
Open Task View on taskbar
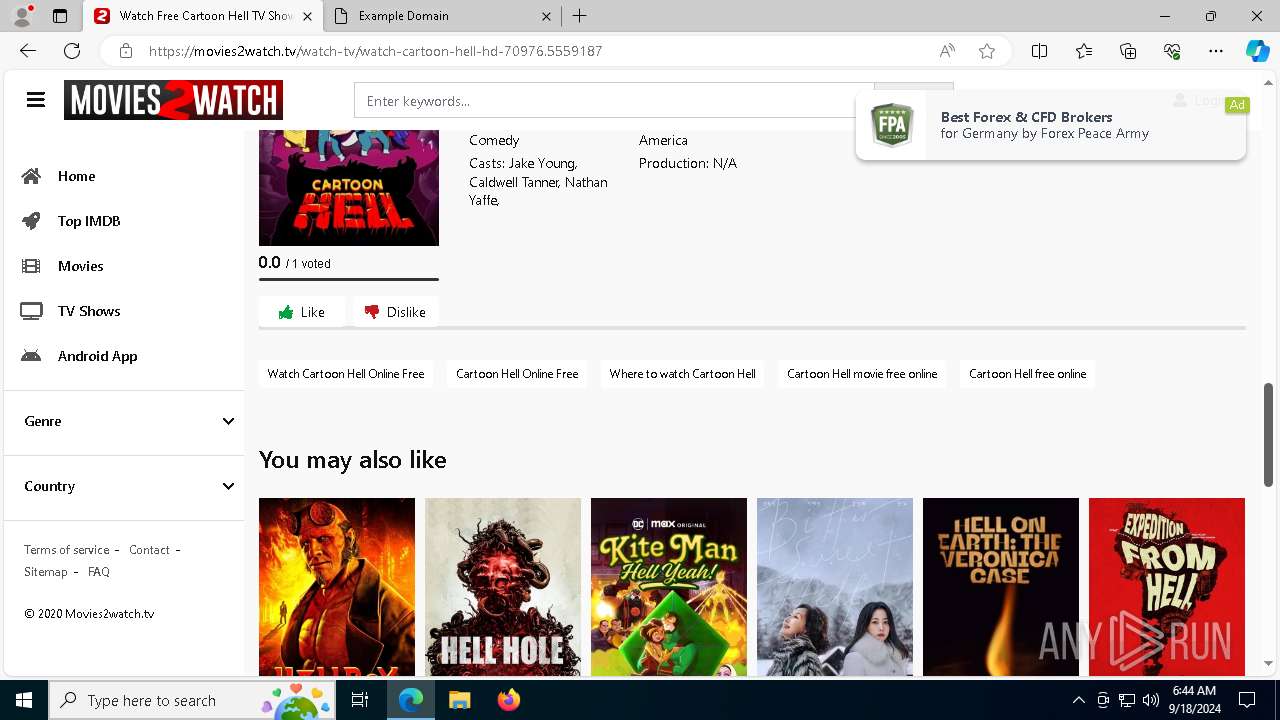(360, 700)
